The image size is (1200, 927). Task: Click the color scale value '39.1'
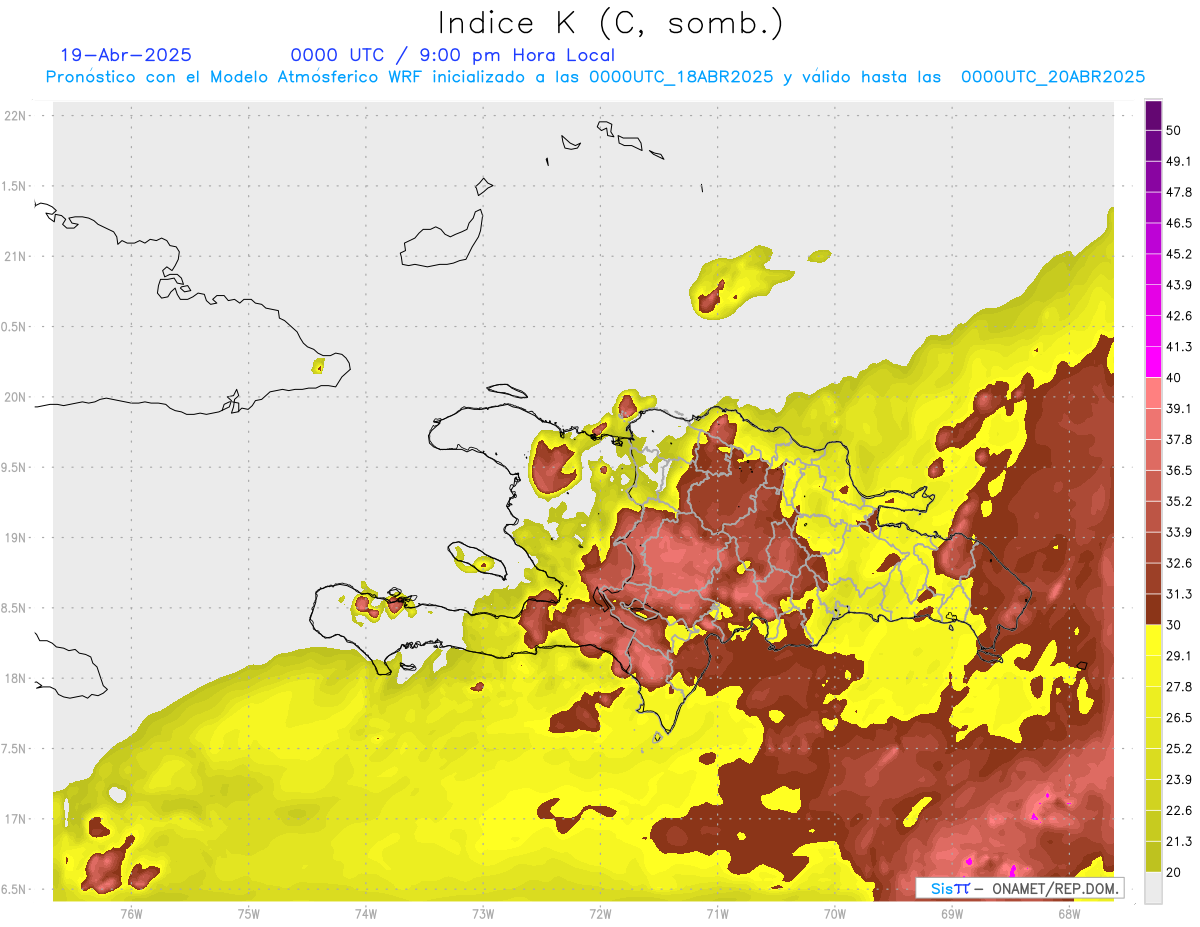point(1179,408)
